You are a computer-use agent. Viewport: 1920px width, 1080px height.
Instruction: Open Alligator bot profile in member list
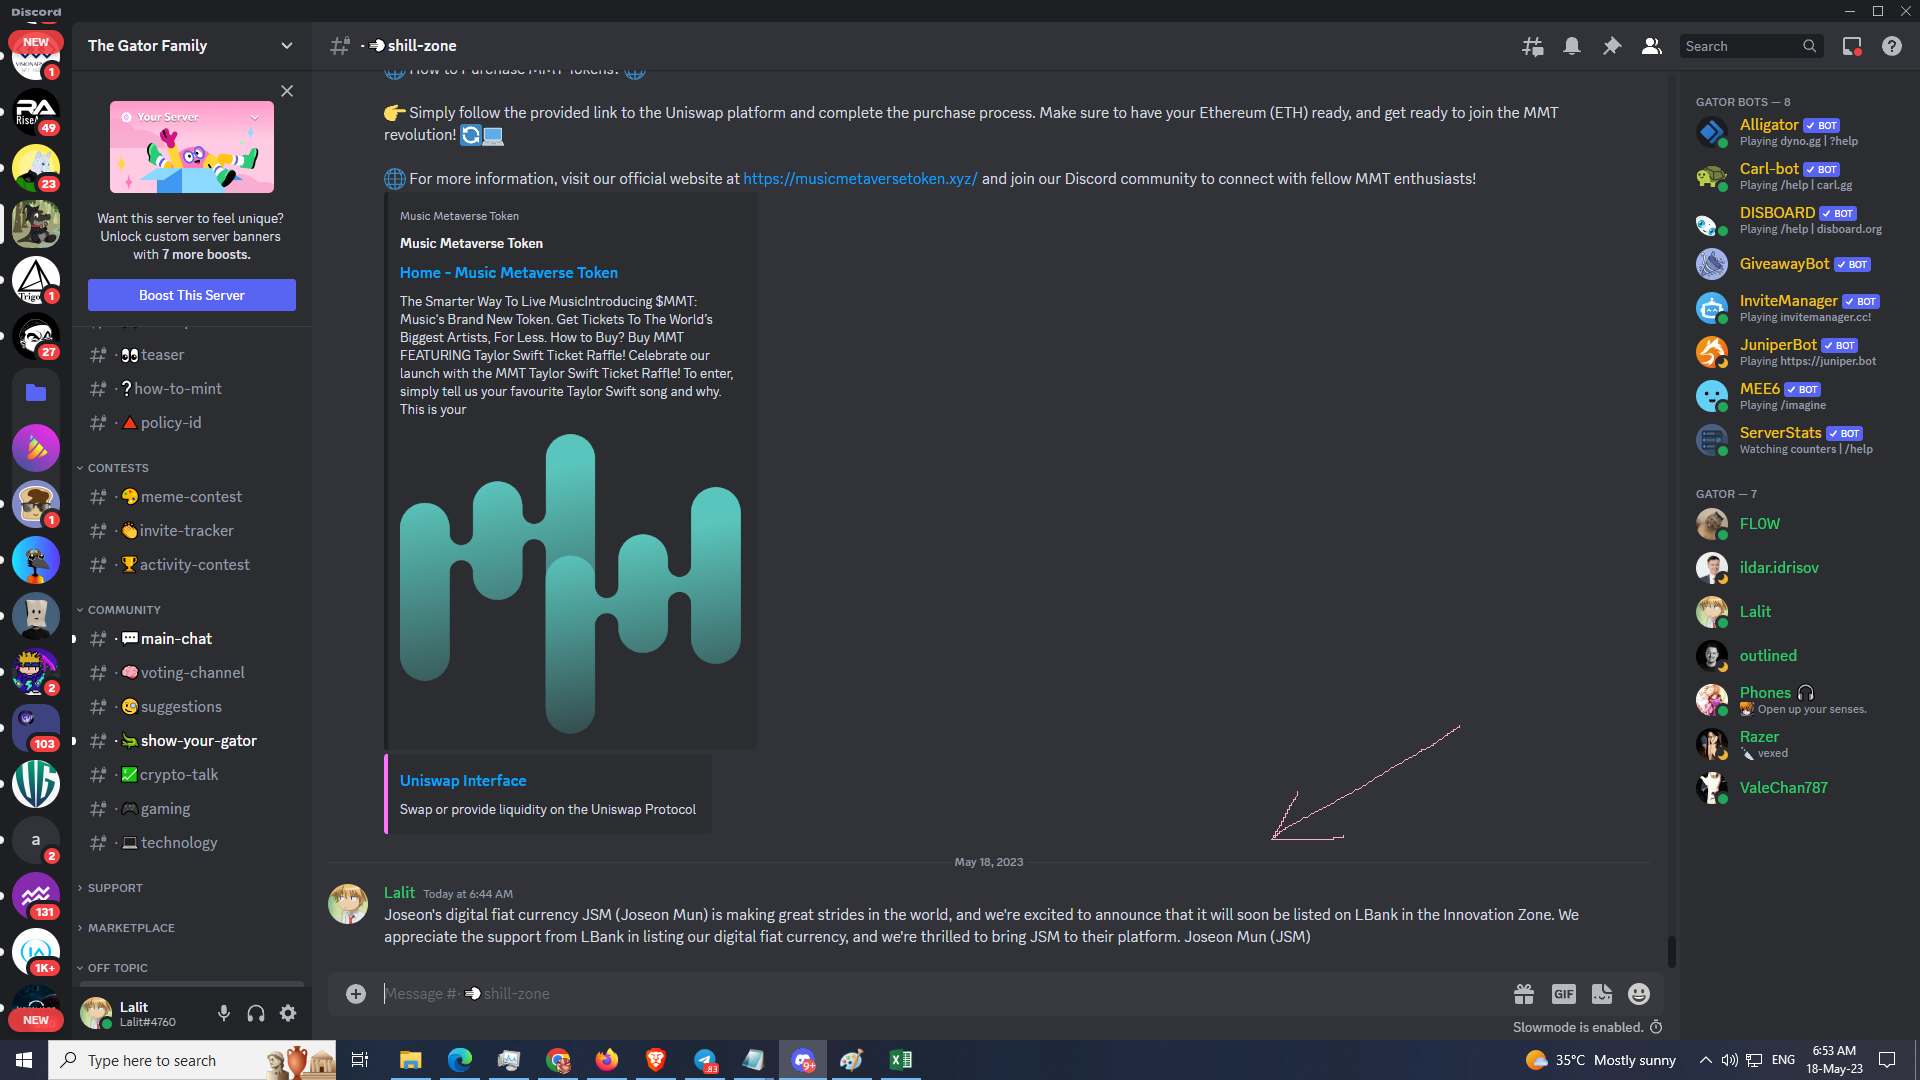click(1798, 132)
